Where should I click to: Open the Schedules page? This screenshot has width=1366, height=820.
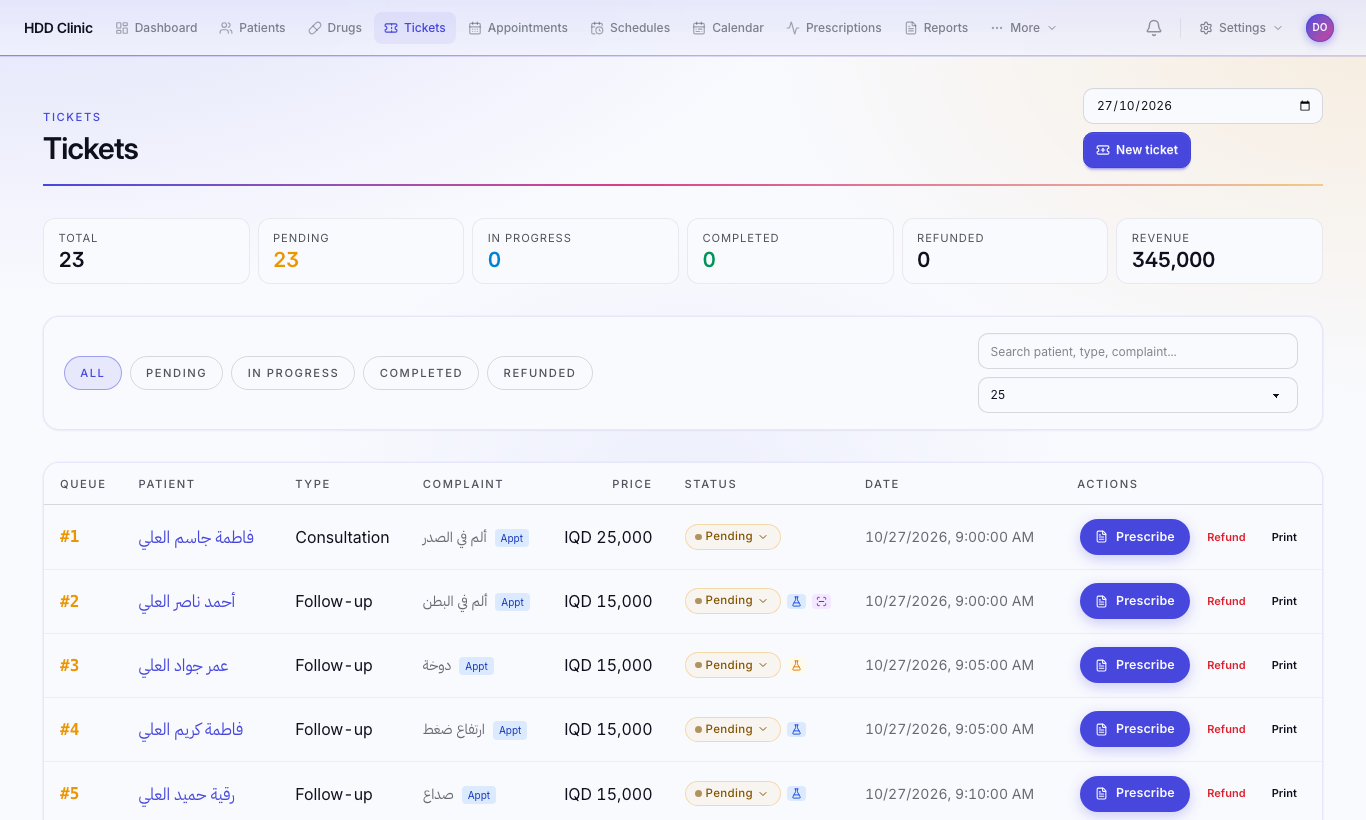[x=630, y=28]
